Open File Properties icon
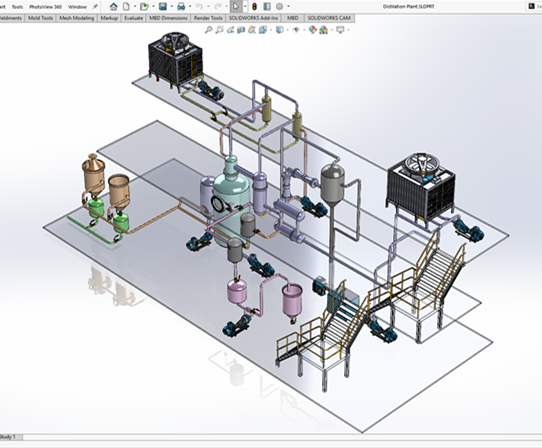The image size is (542, 448). [267, 6]
